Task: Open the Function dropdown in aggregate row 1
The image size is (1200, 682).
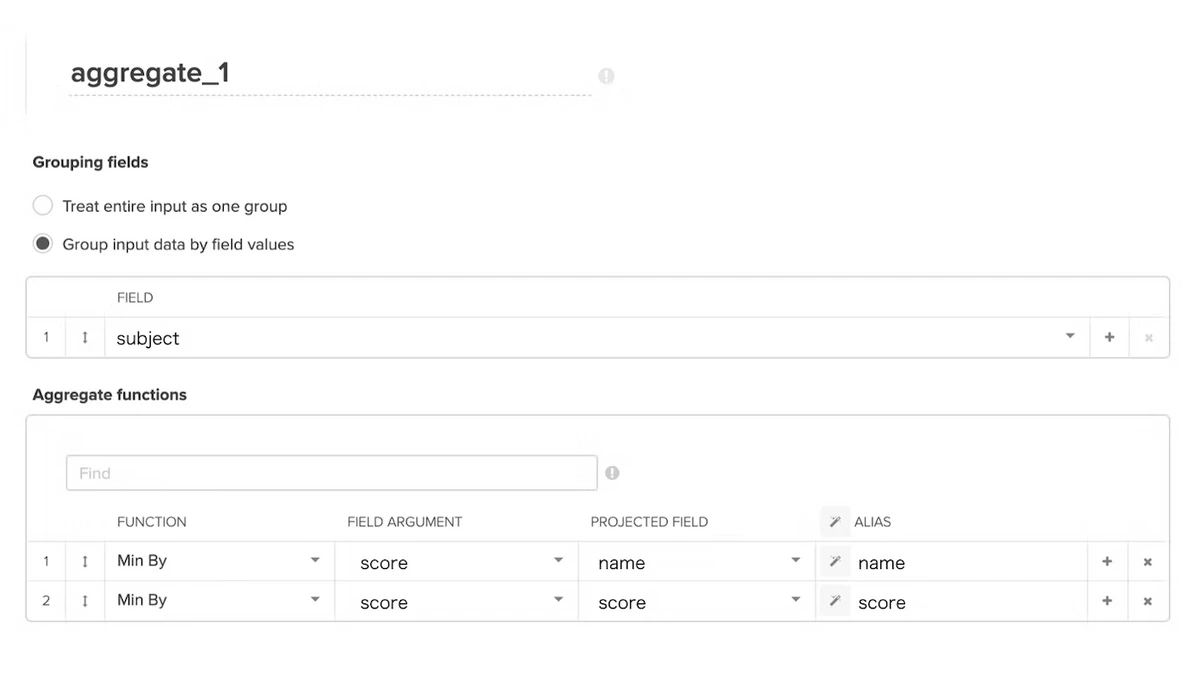Action: pyautogui.click(x=220, y=561)
